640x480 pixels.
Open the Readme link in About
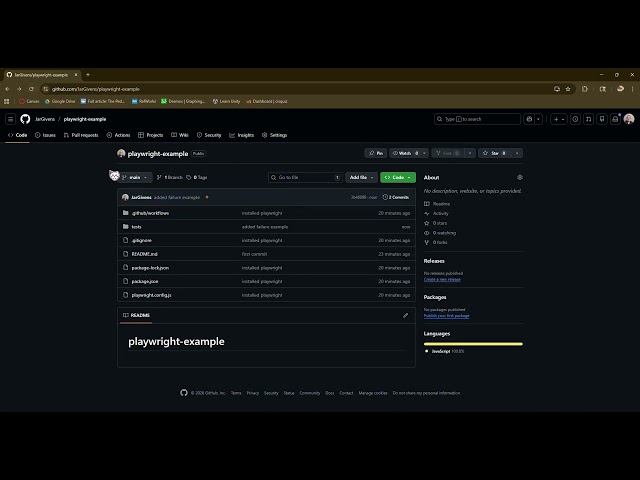tap(437, 204)
